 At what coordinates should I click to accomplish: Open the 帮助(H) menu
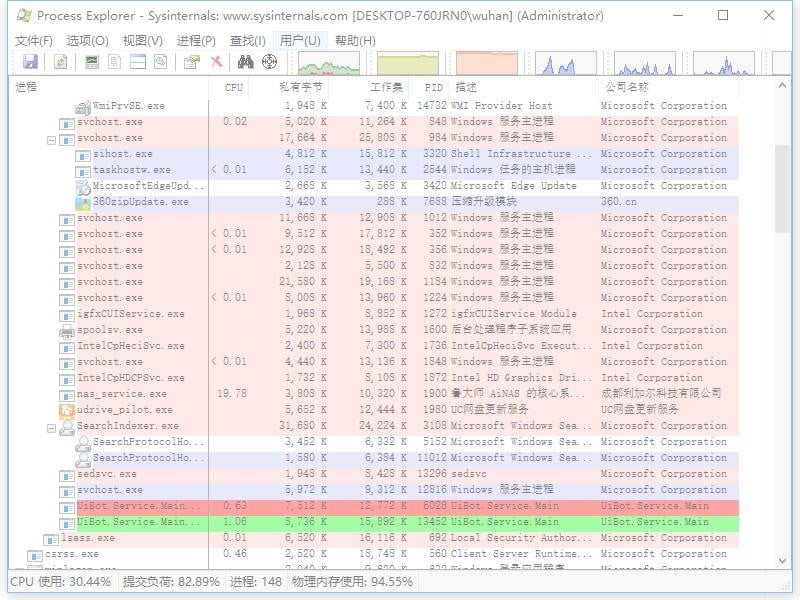[x=355, y=40]
